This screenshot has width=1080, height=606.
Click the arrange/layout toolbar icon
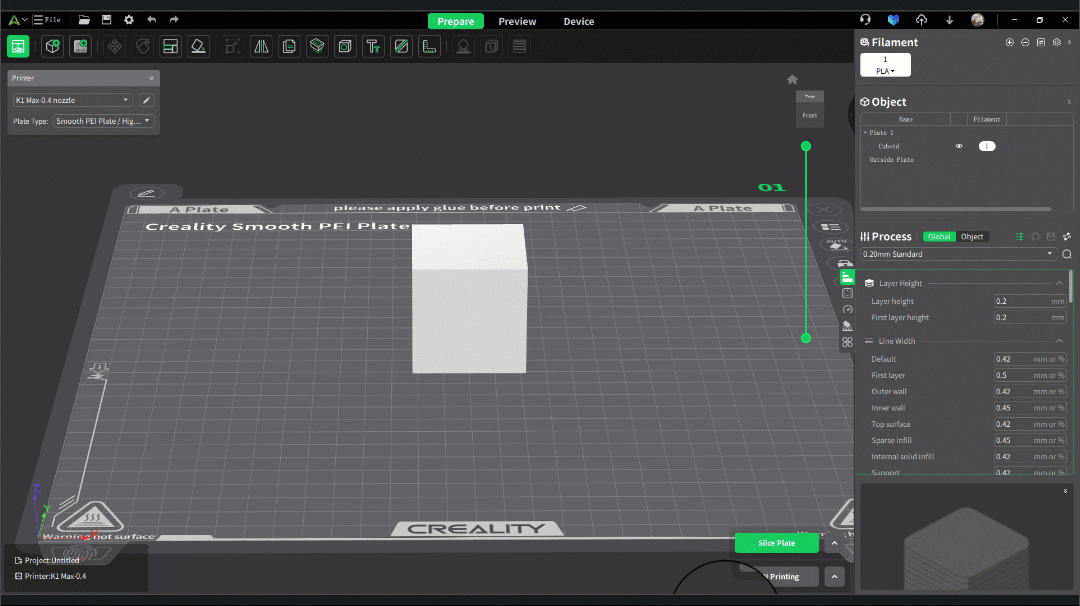pos(170,46)
